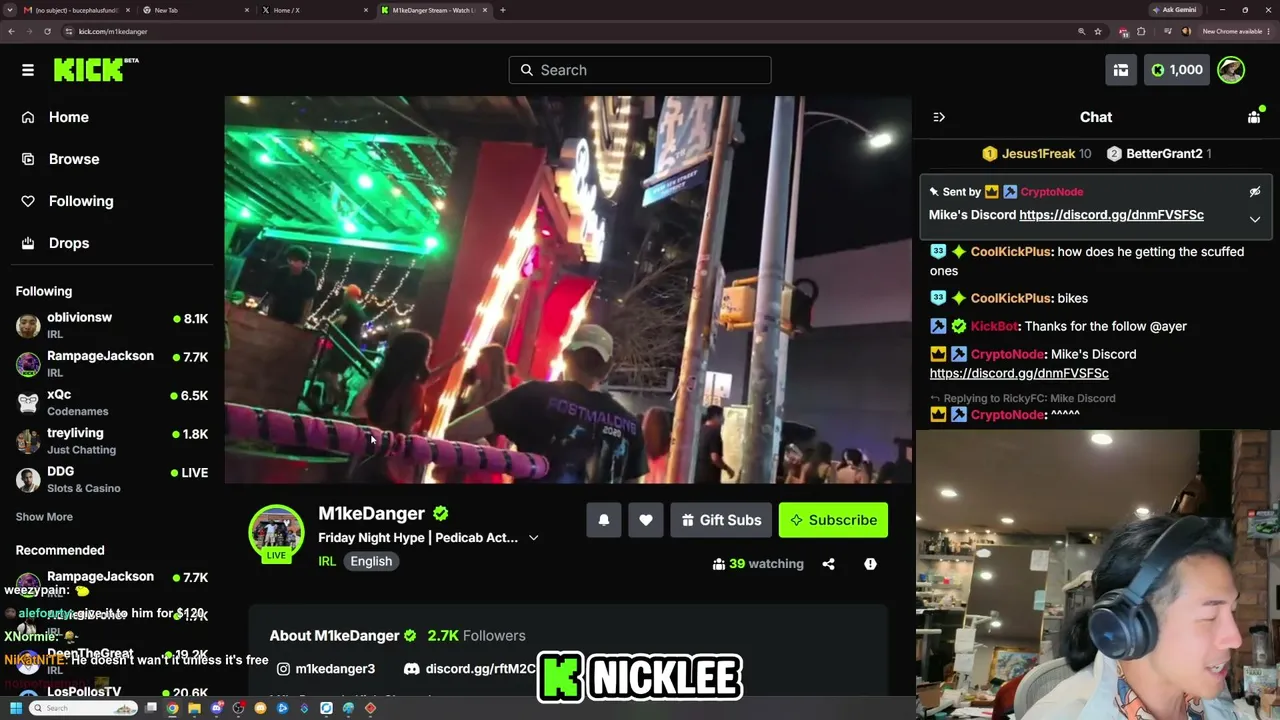The image size is (1280, 720).
Task: Open a new browser tab
Action: click(503, 10)
